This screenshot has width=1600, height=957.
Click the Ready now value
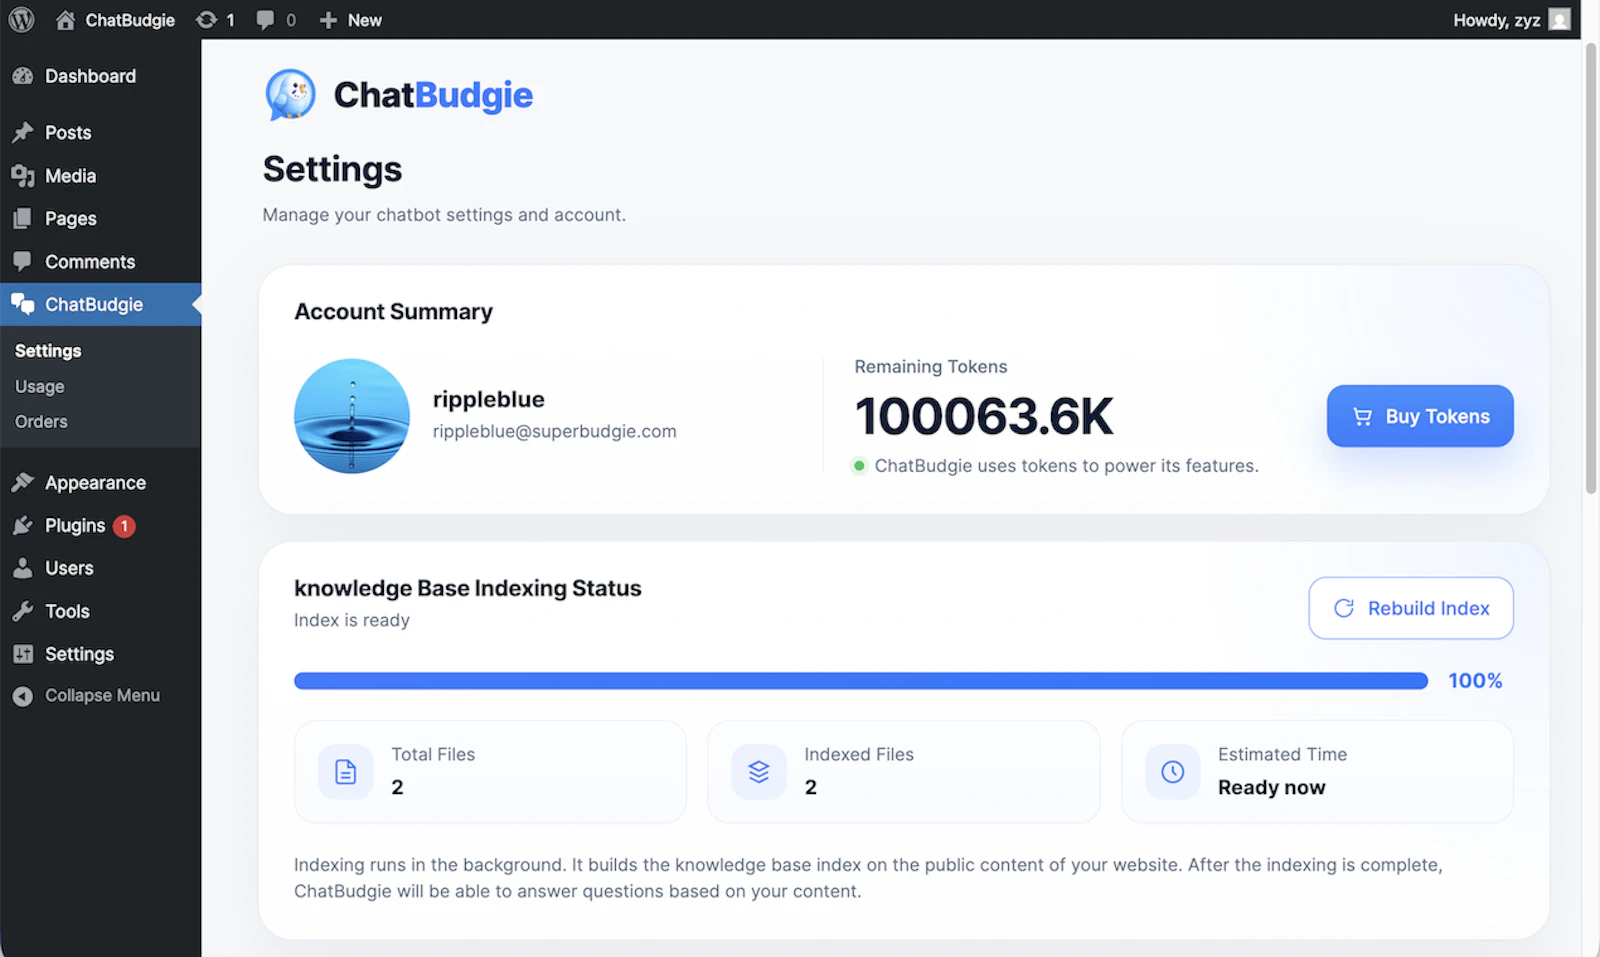(x=1271, y=787)
